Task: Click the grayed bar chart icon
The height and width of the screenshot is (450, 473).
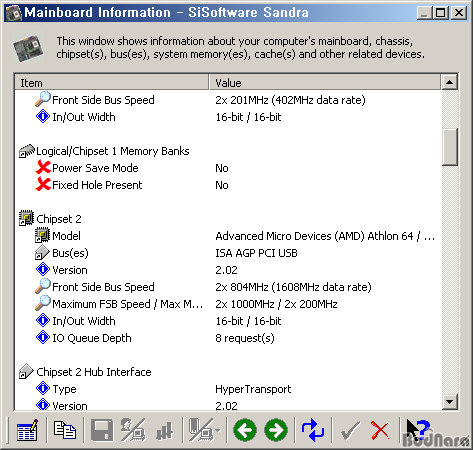Action: coord(165,431)
